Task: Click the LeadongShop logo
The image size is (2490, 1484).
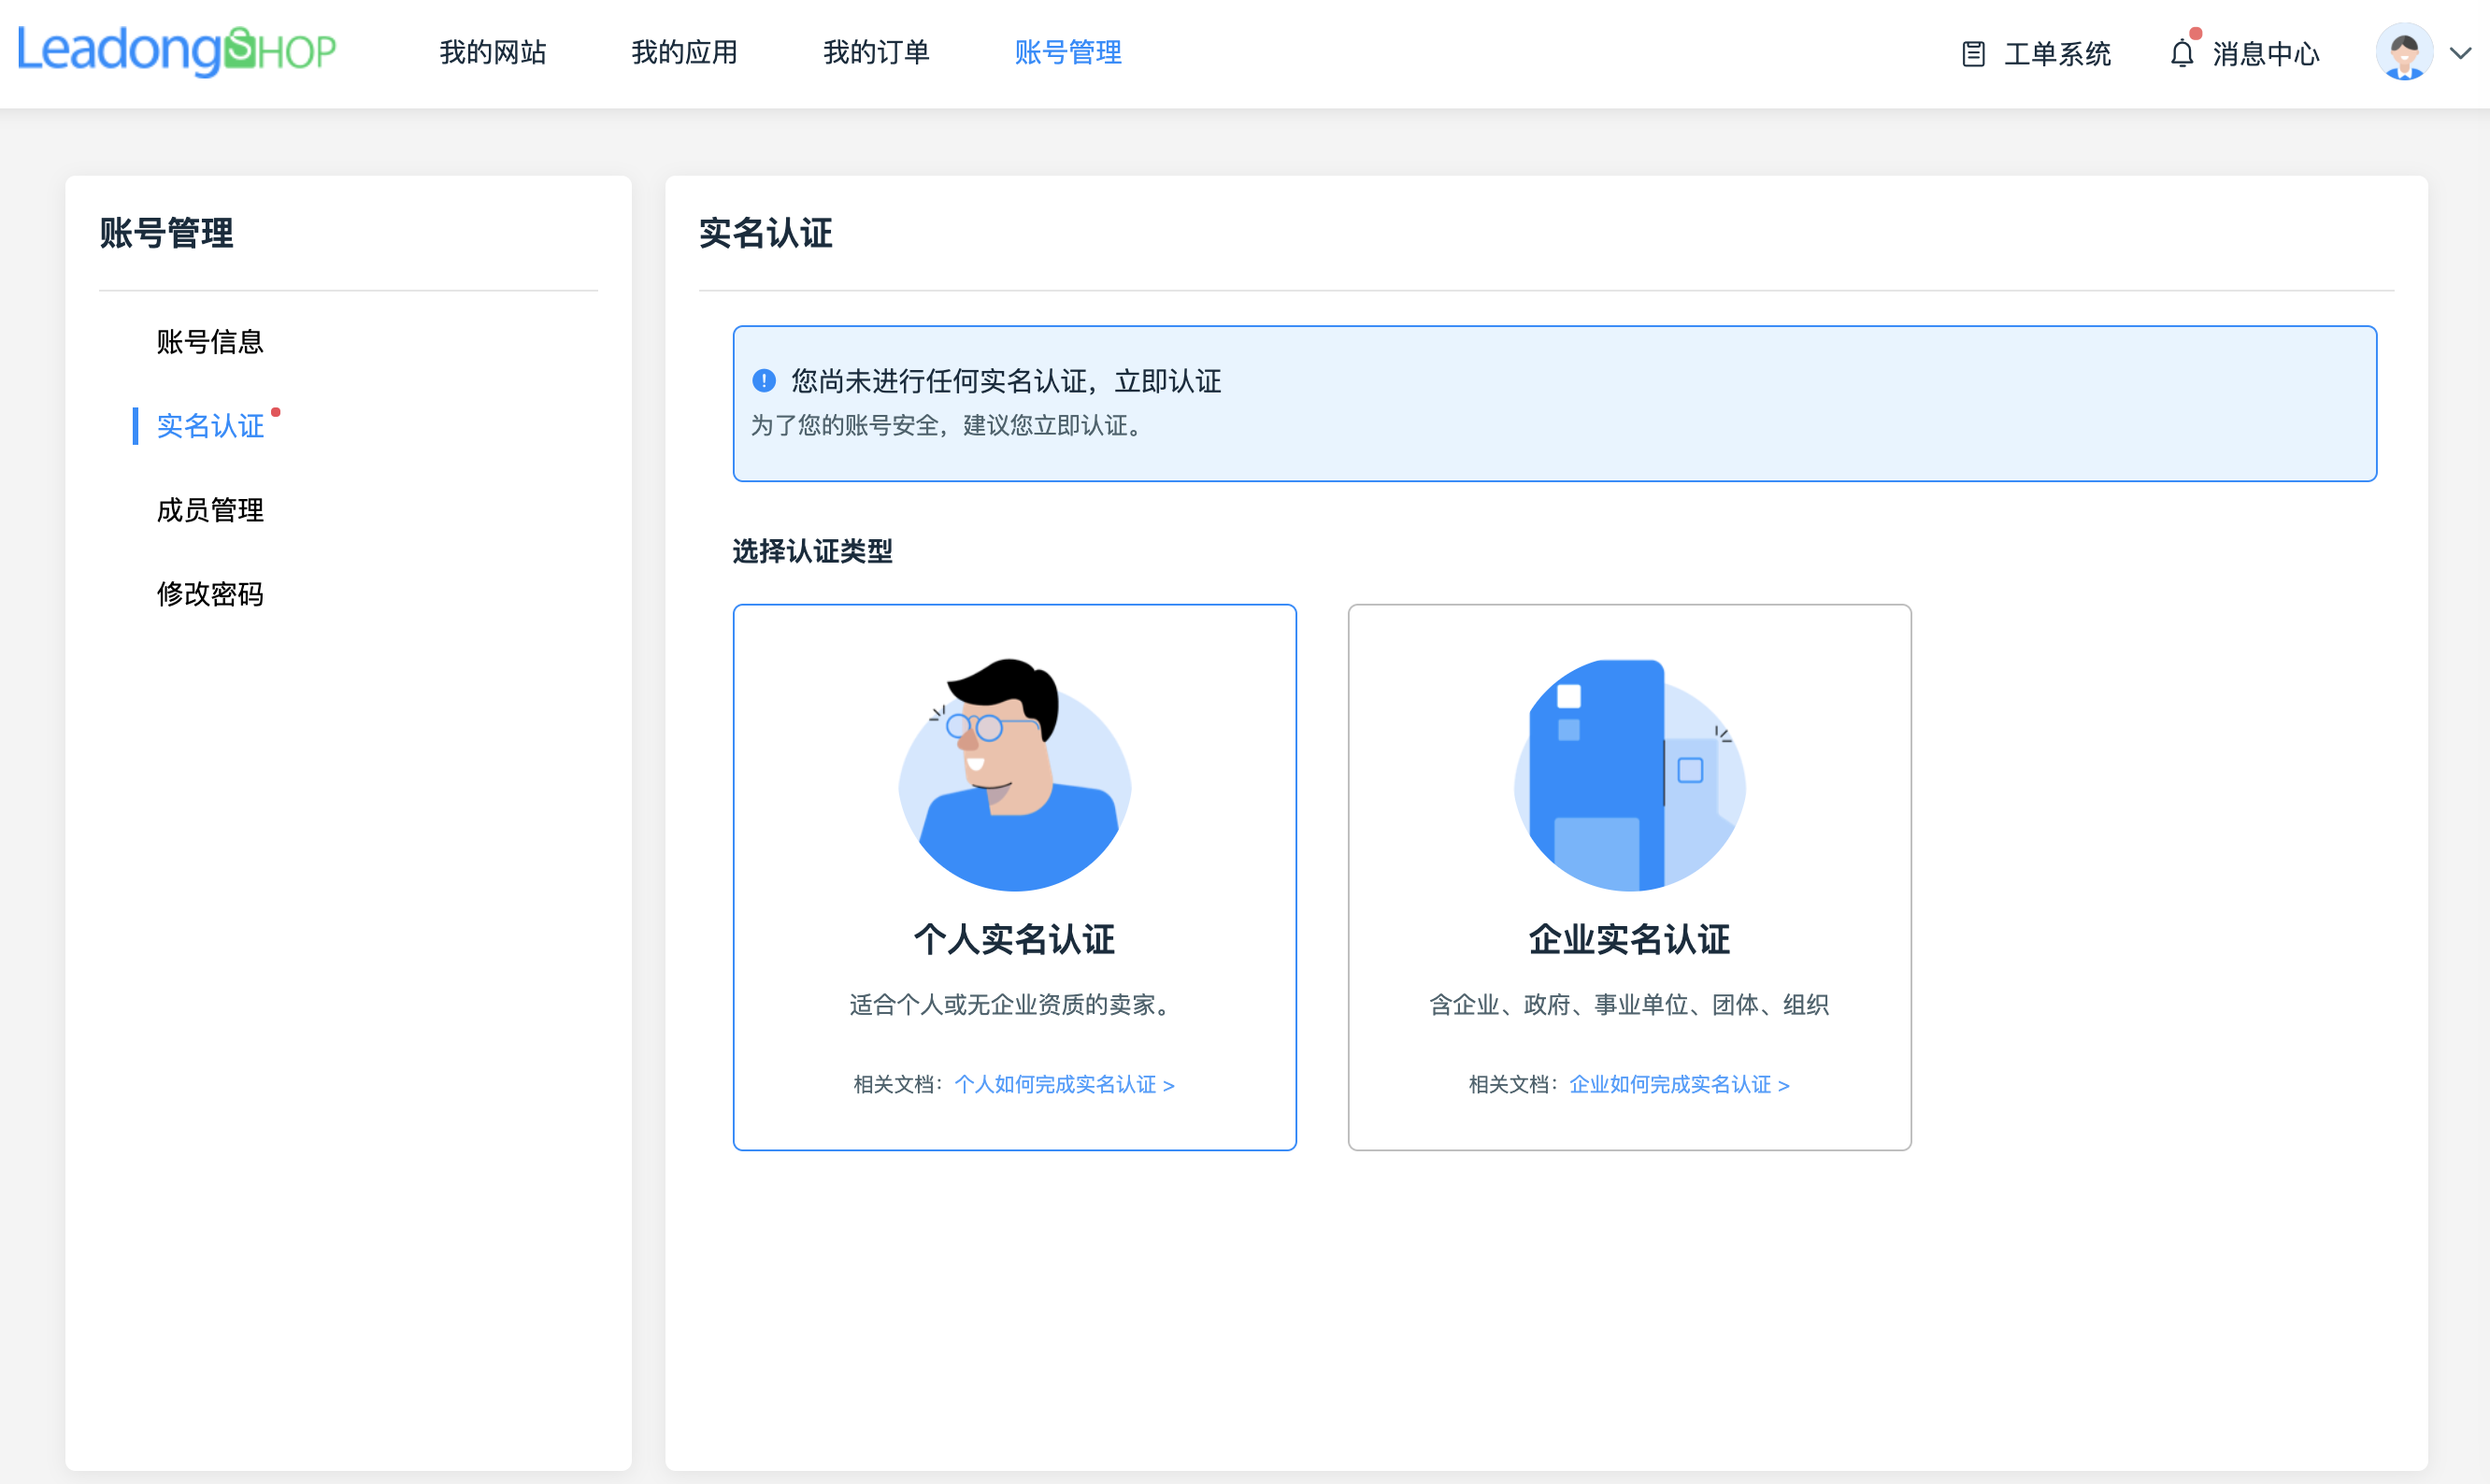Action: (176, 52)
